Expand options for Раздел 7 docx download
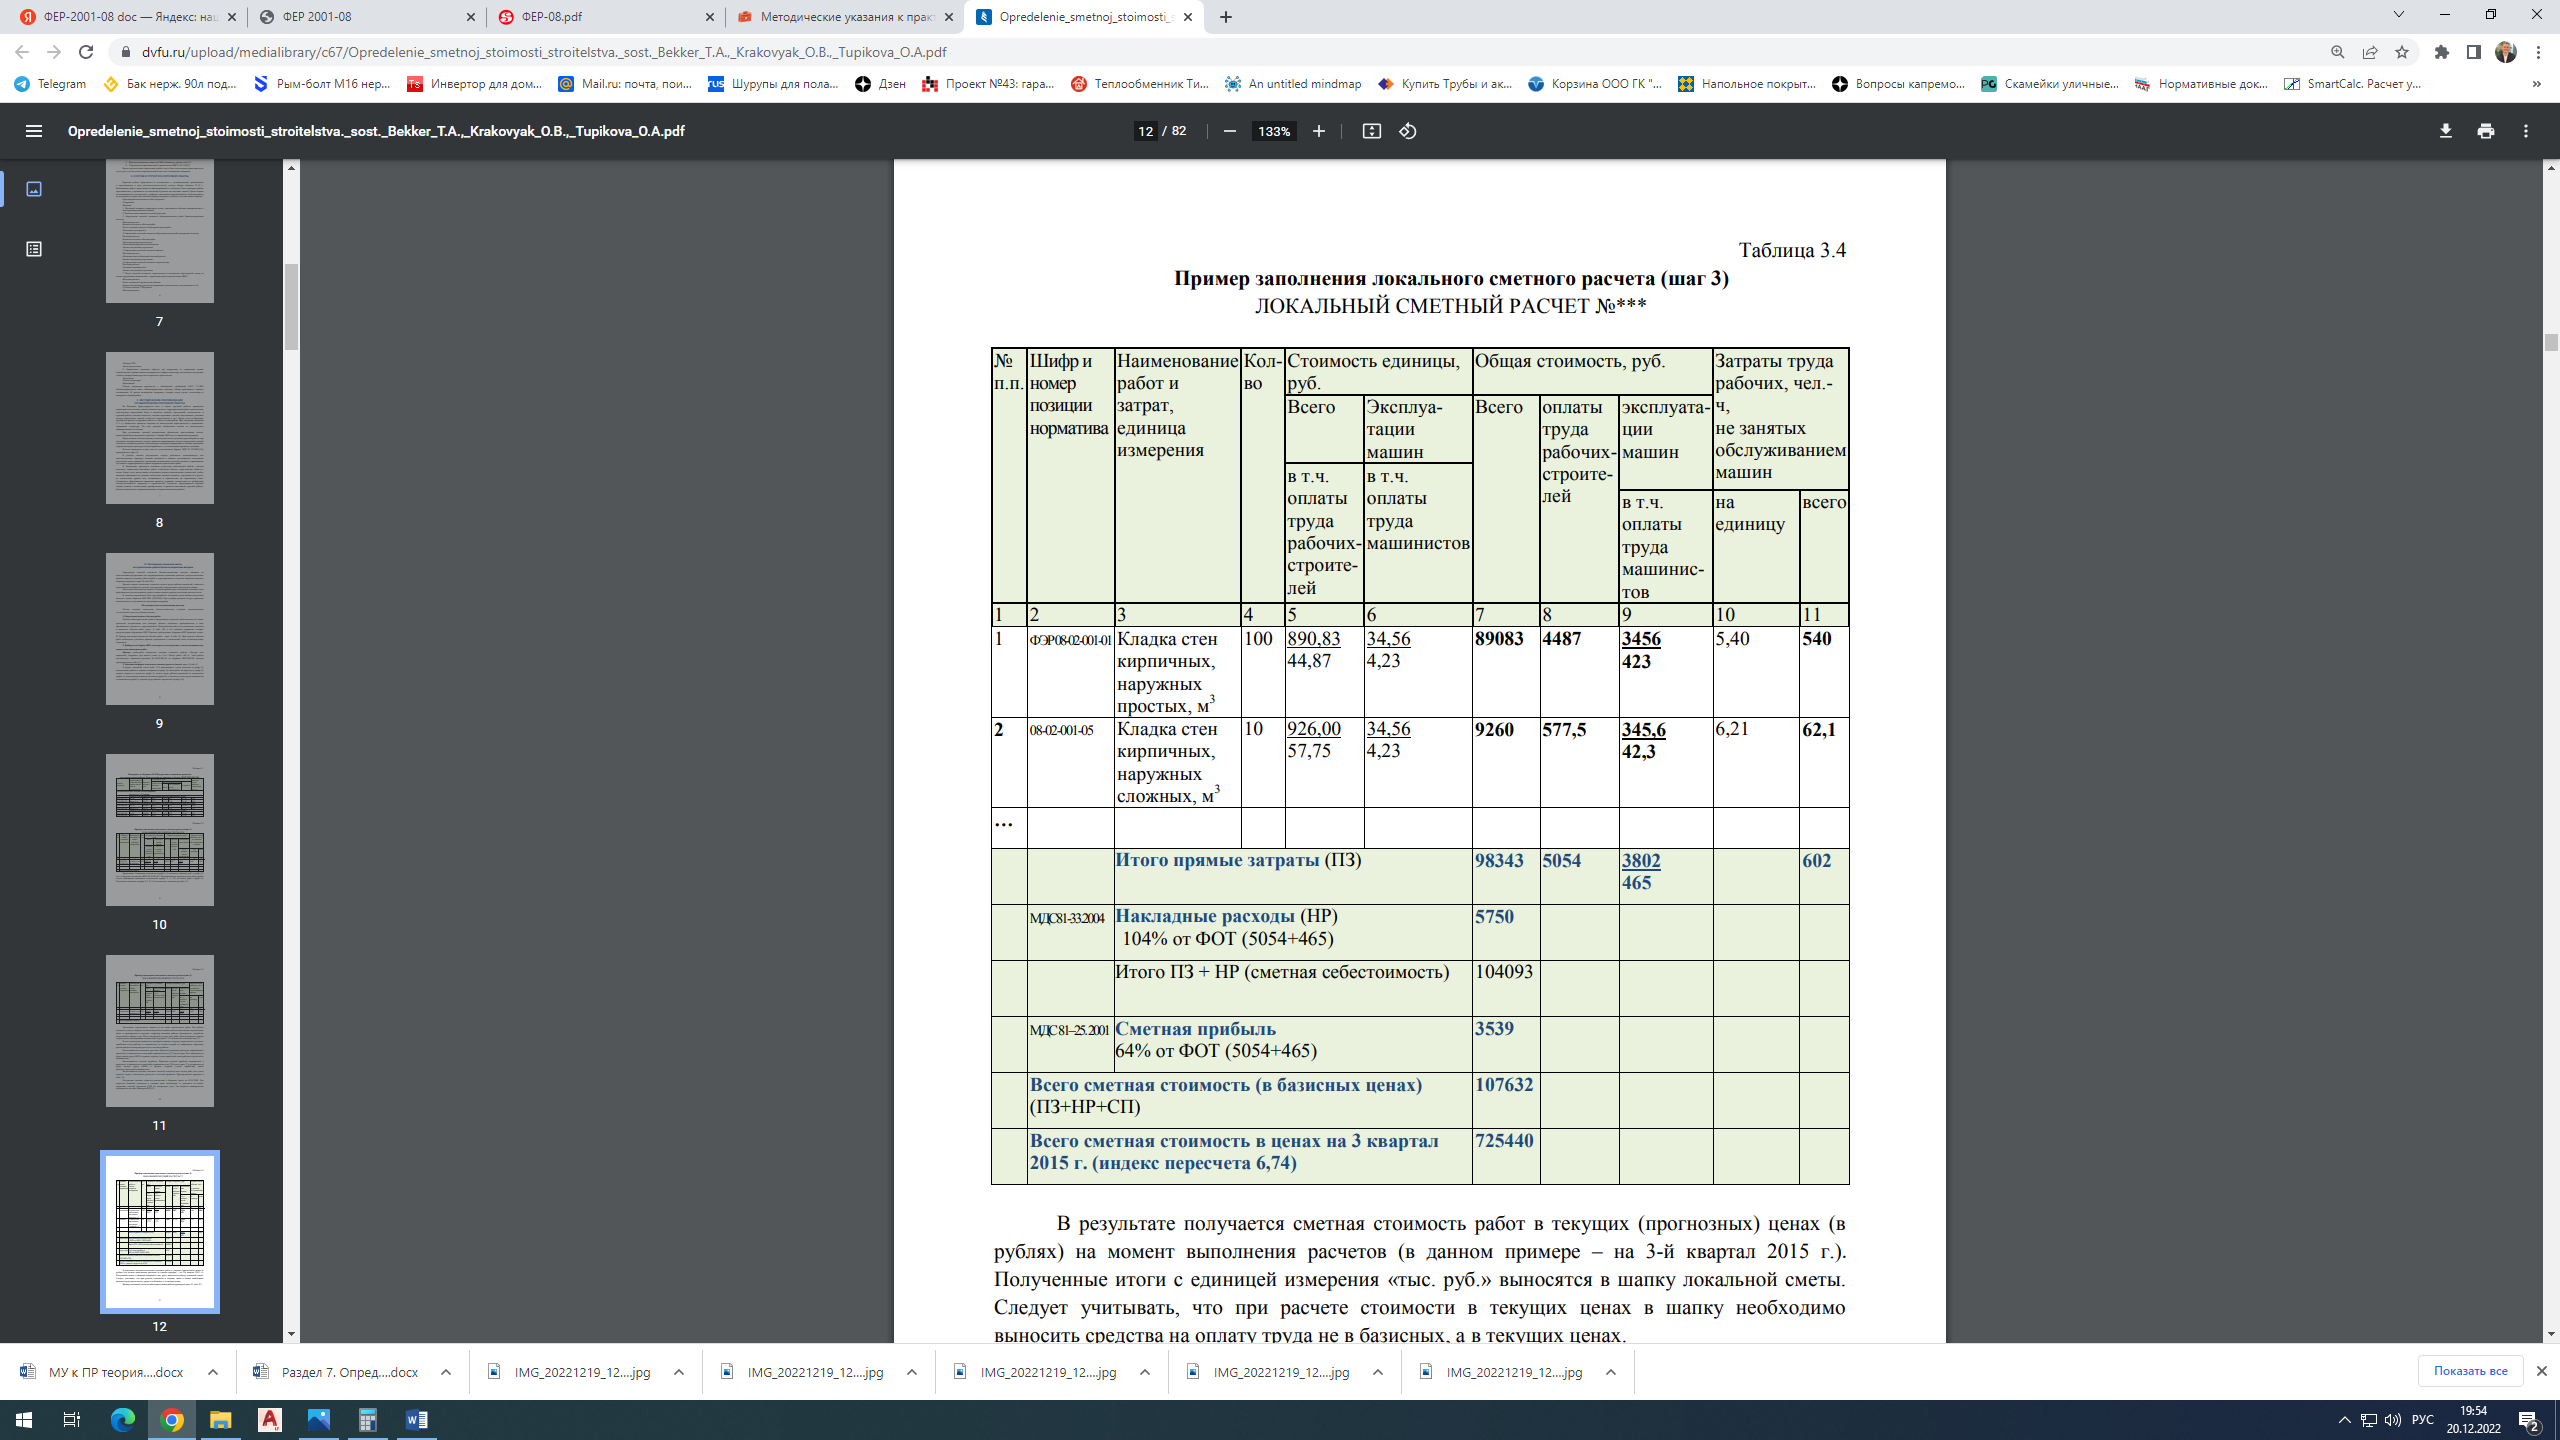The height and width of the screenshot is (1440, 2560). 446,1372
